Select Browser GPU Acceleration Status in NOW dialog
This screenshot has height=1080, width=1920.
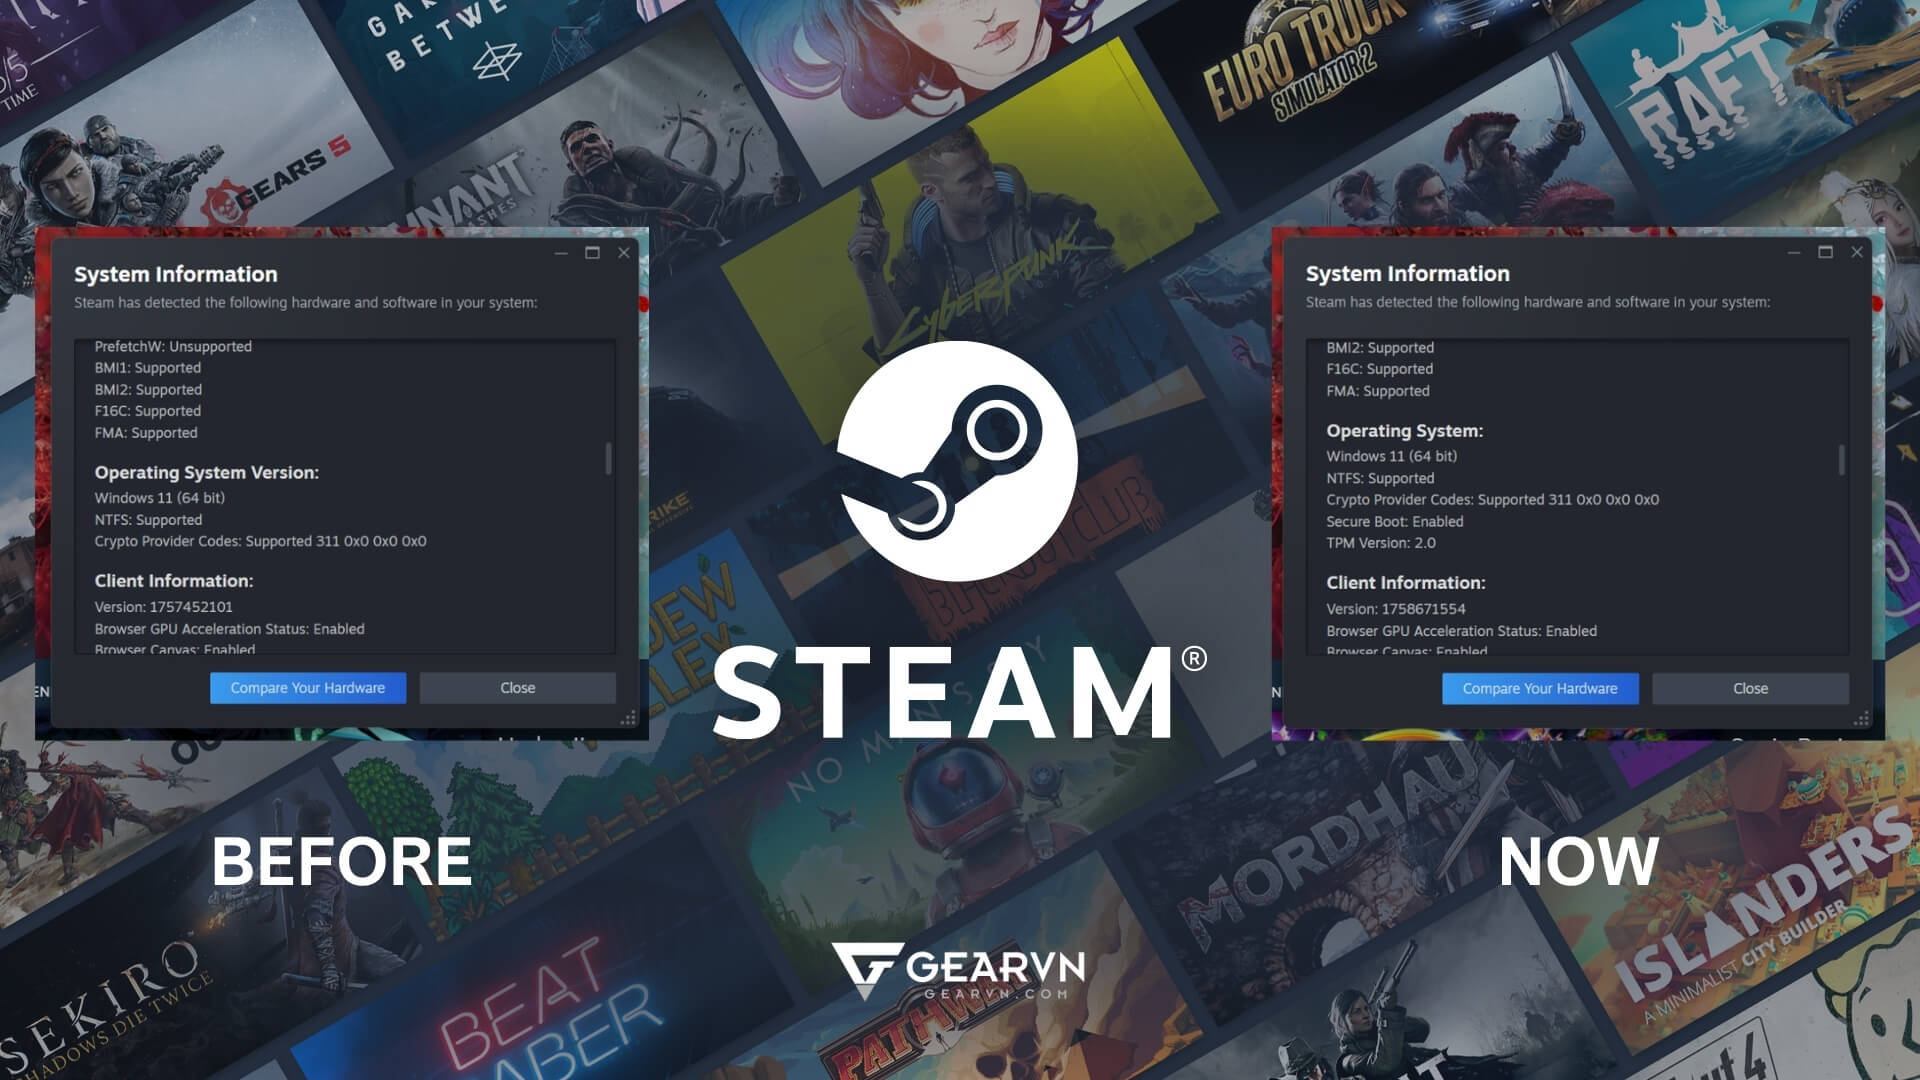tap(1461, 631)
